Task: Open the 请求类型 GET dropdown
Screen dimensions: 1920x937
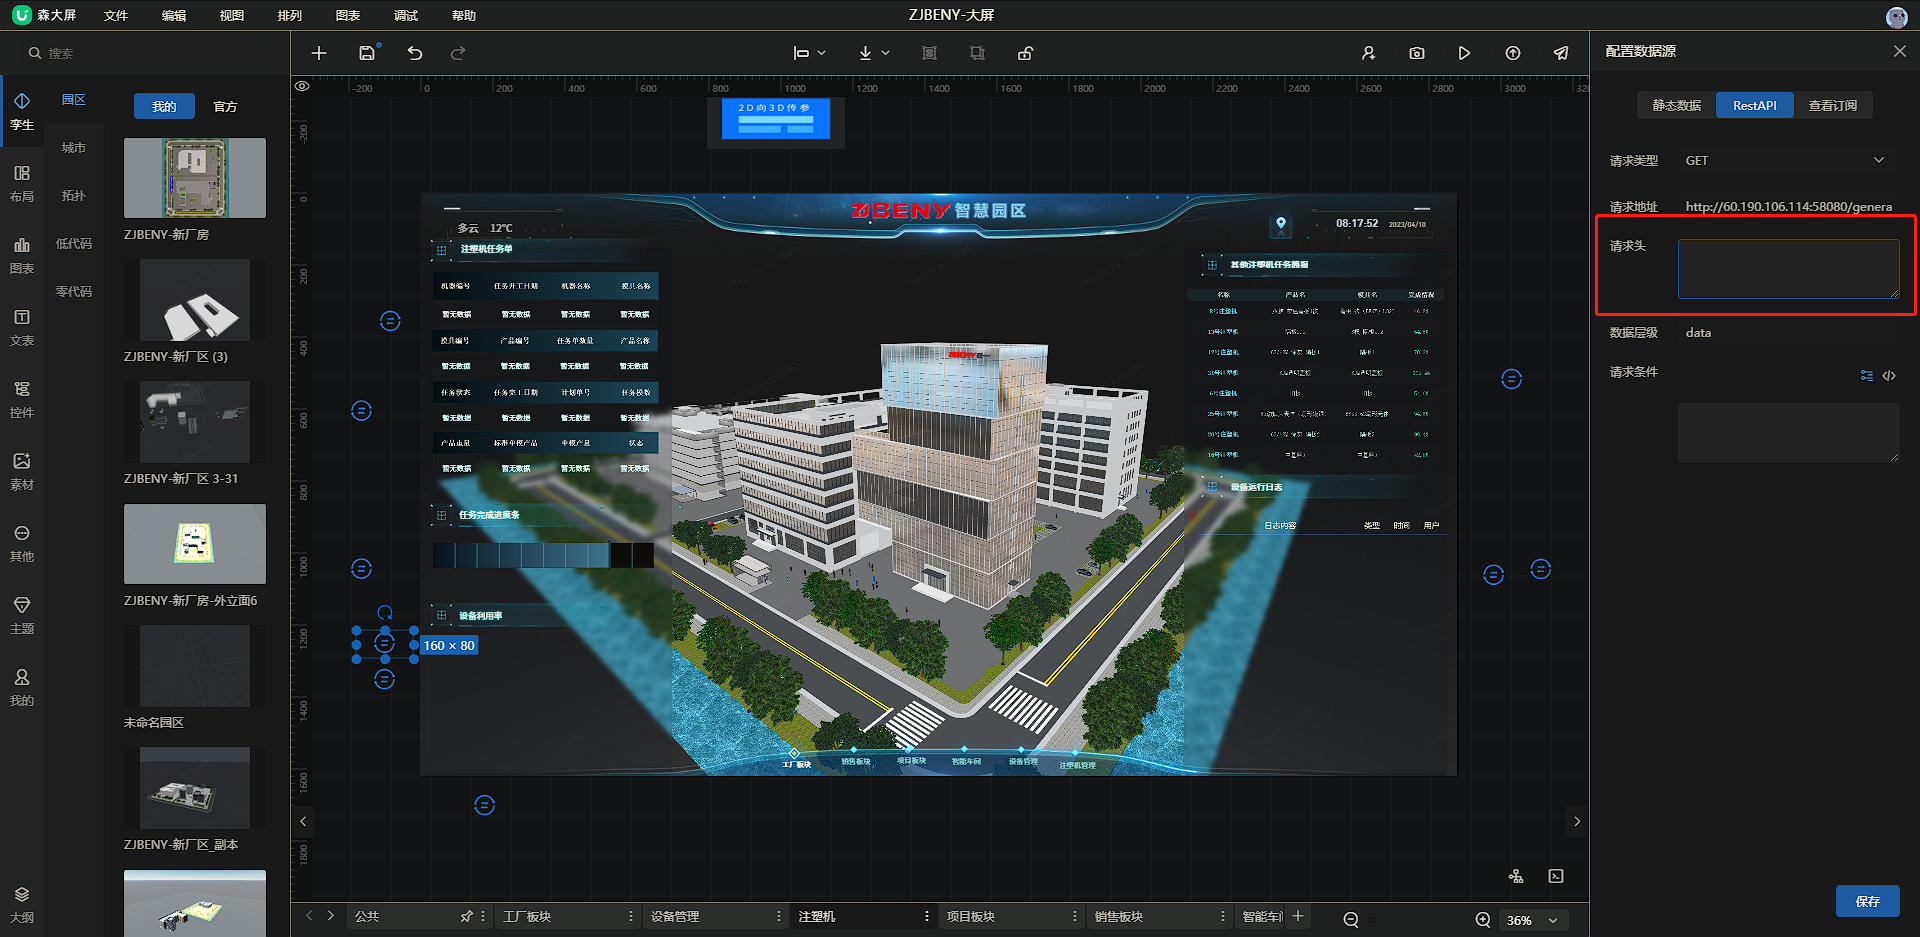Action: coord(1788,160)
